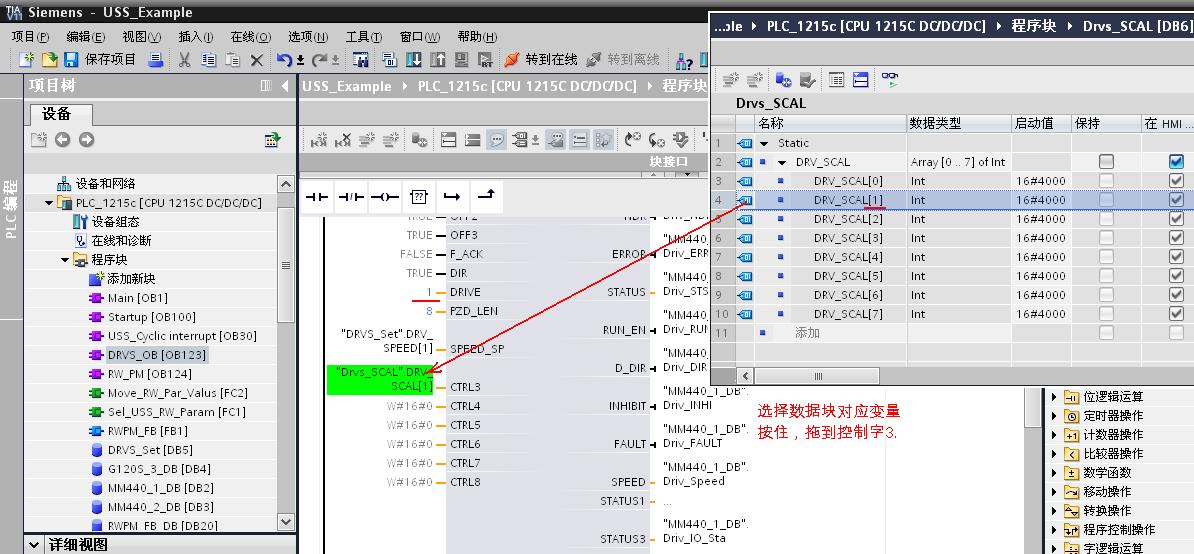This screenshot has width=1194, height=554.
Task: Click open branch icon in ladder toolbar
Action: [x=452, y=197]
